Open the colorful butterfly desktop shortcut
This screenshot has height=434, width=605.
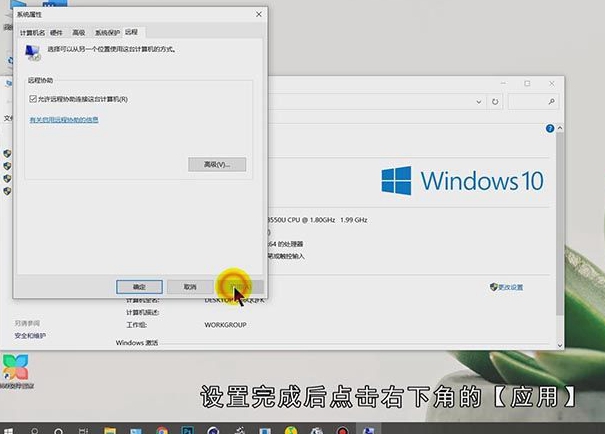pos(15,367)
